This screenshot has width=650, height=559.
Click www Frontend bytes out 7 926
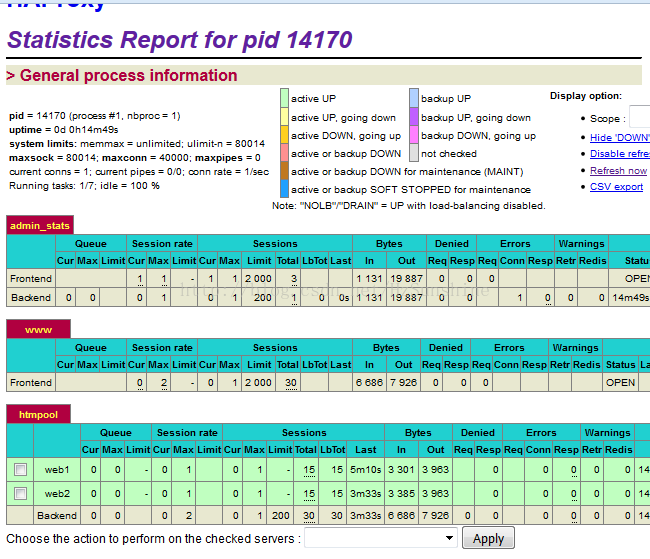click(403, 382)
